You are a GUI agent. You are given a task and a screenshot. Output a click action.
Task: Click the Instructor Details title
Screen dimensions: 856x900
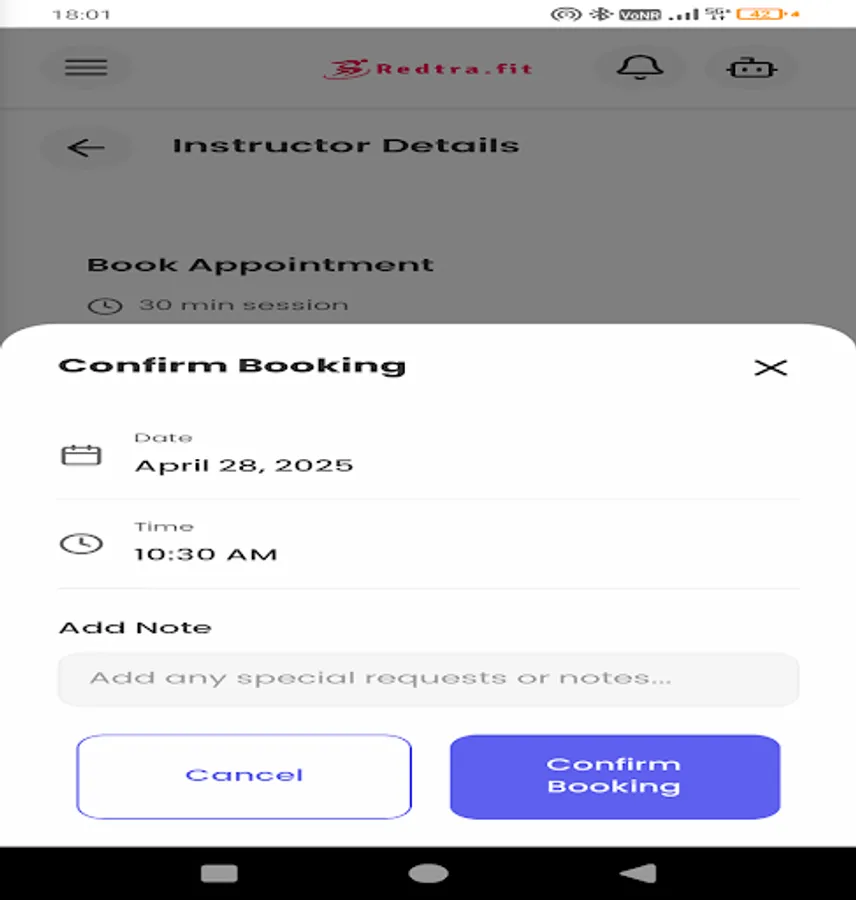pyautogui.click(x=346, y=146)
